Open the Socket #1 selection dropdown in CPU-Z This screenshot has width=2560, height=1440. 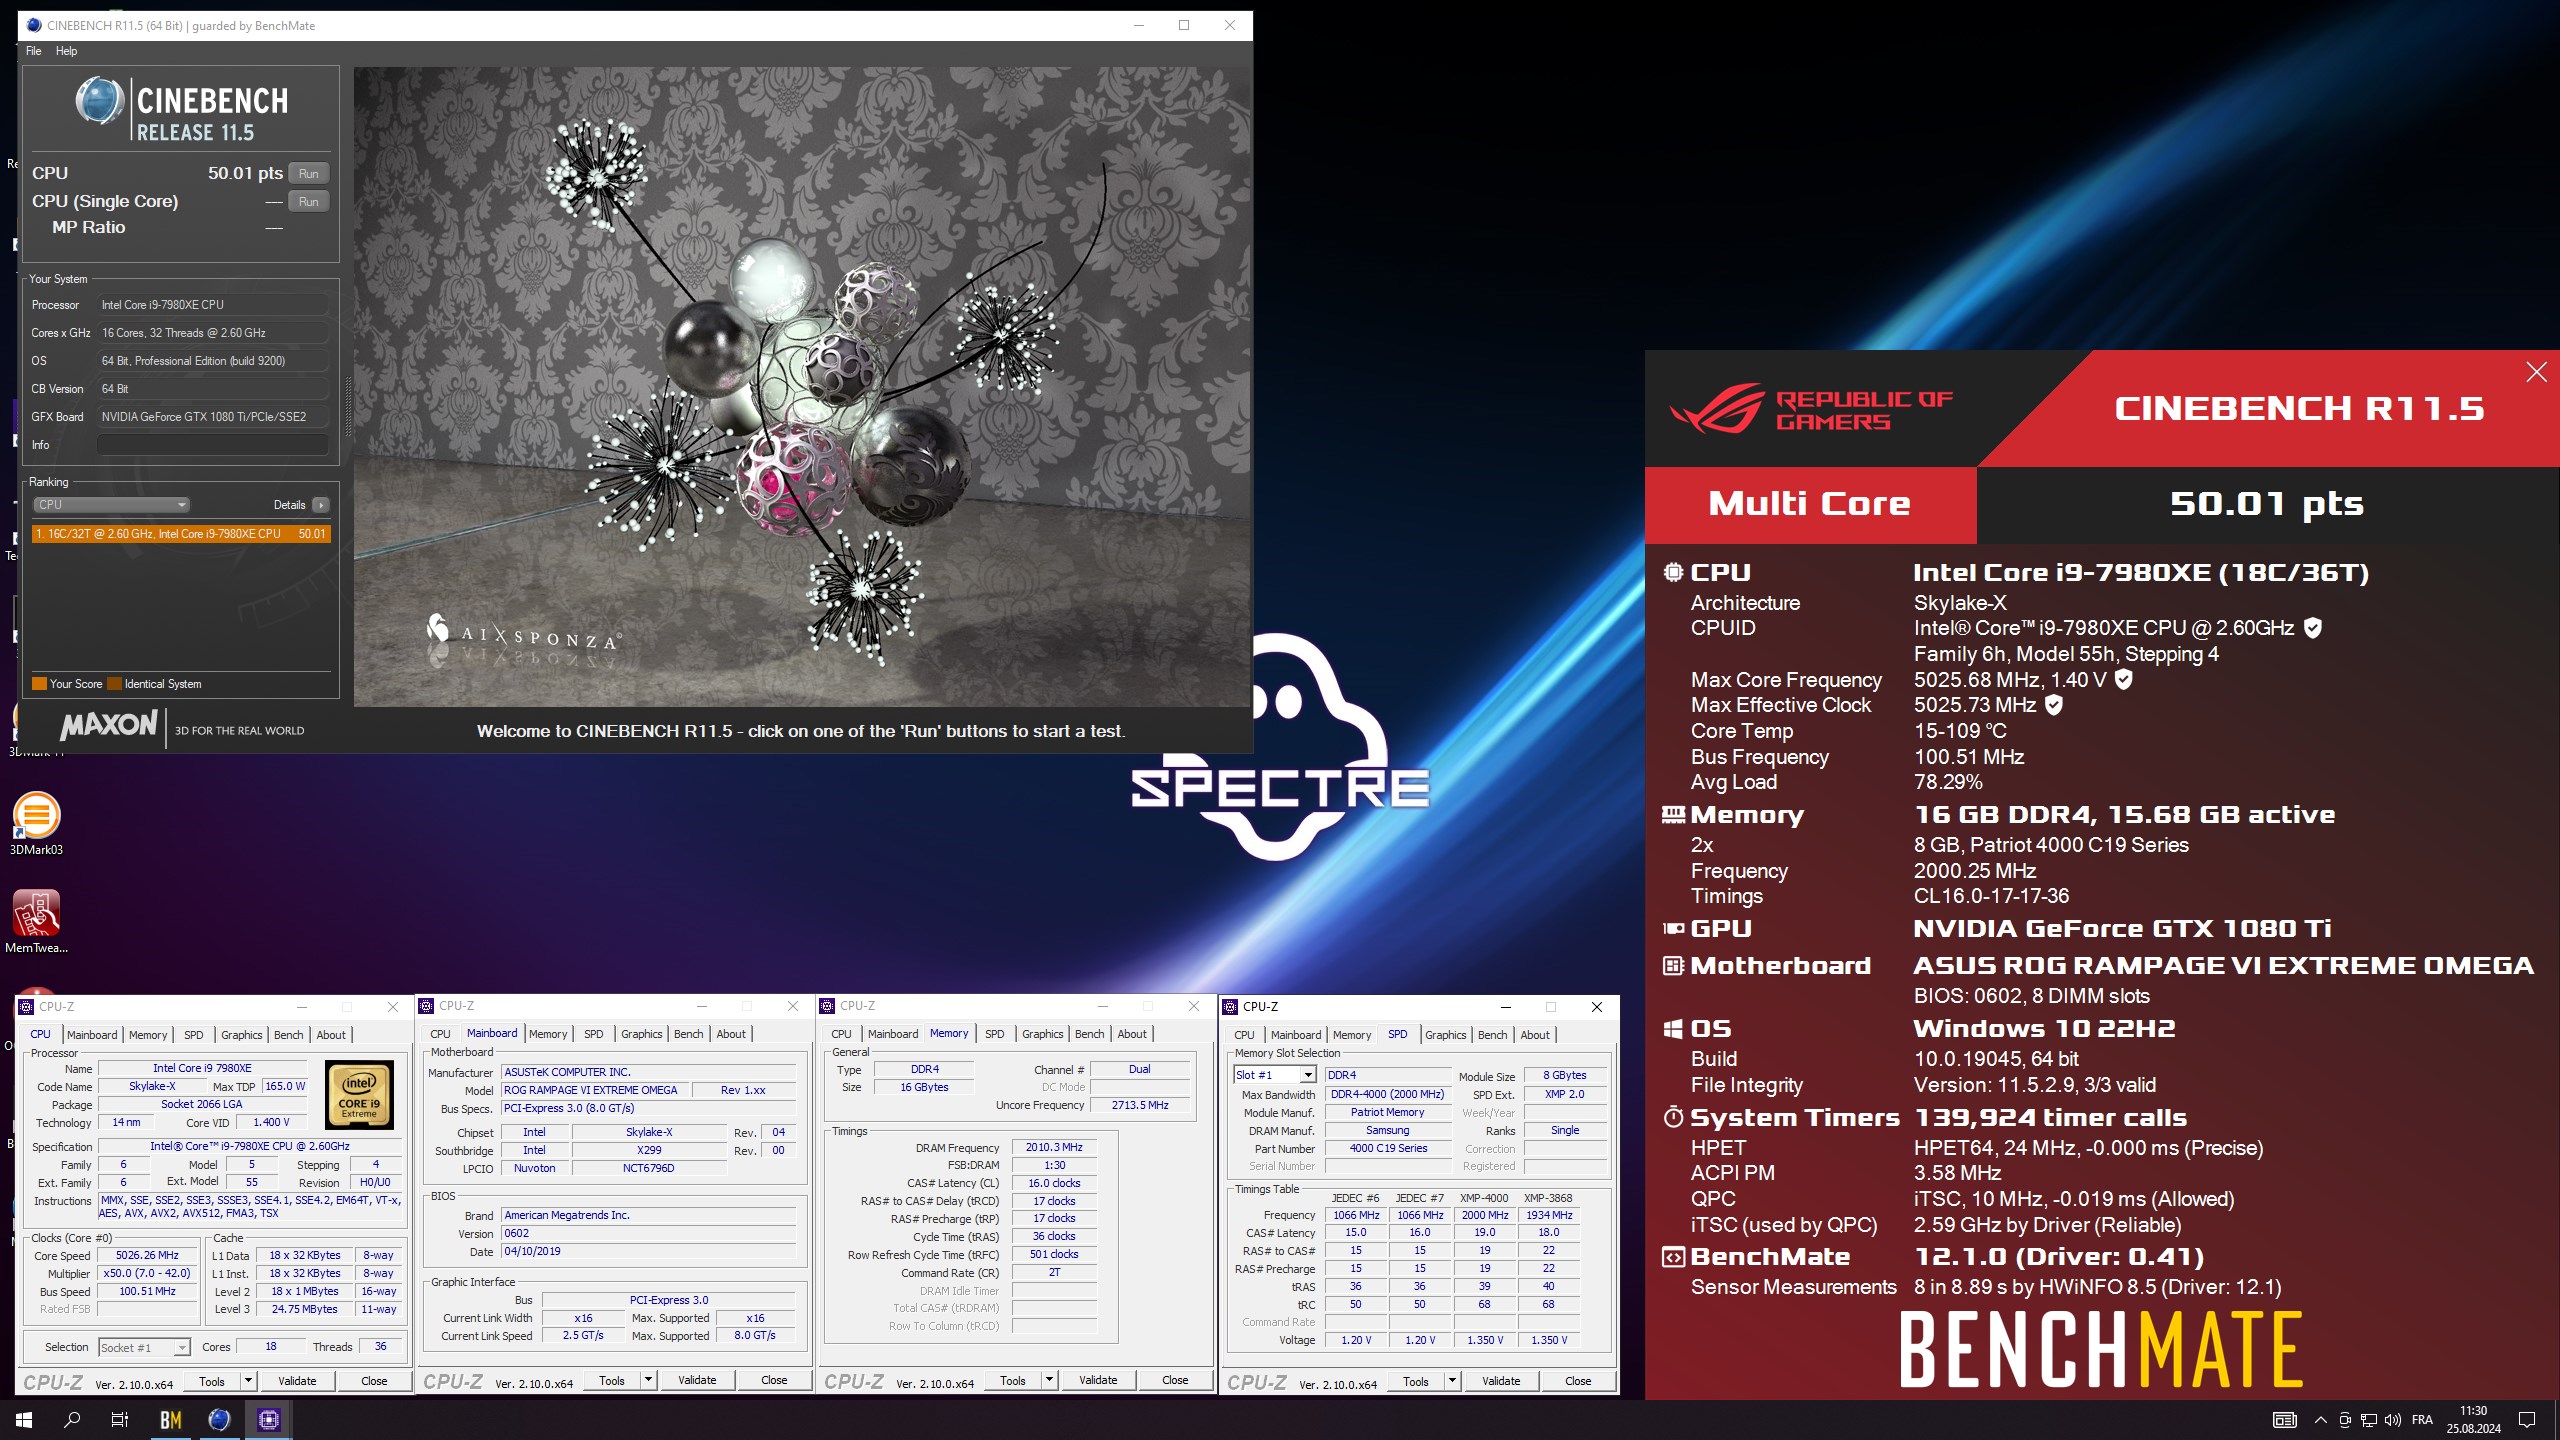(x=144, y=1348)
